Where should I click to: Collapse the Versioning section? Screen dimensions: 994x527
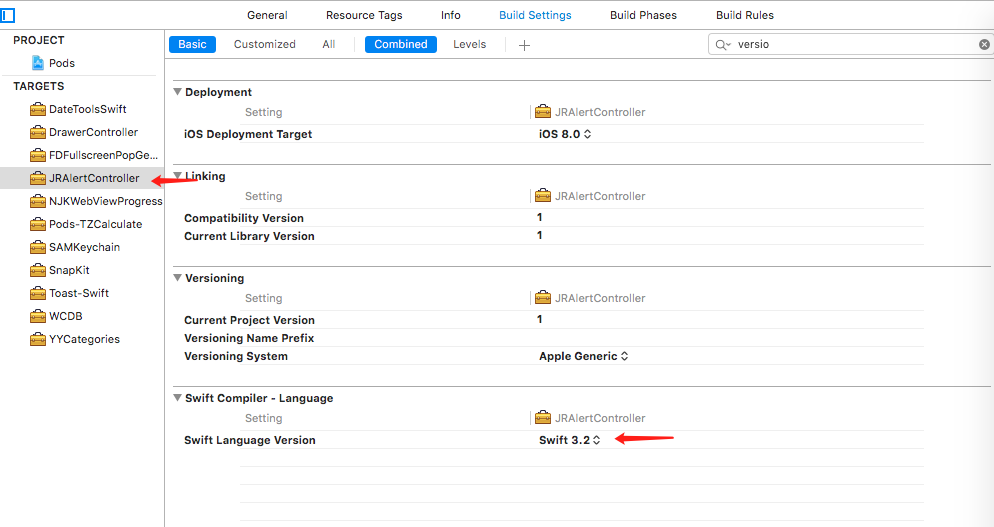point(178,278)
